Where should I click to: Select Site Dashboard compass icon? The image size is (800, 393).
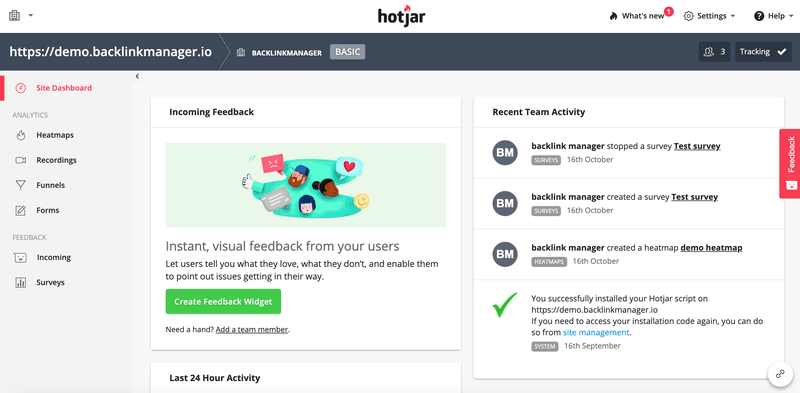point(20,88)
